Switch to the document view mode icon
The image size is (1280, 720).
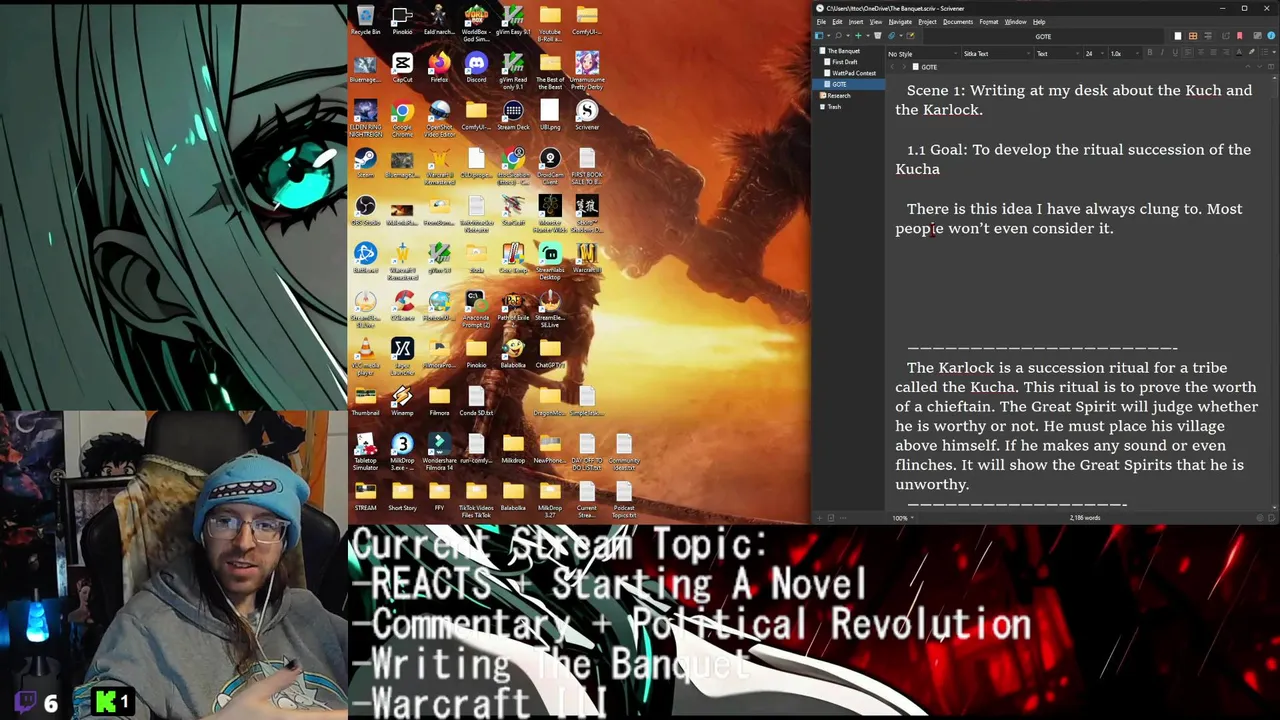pos(1178,36)
